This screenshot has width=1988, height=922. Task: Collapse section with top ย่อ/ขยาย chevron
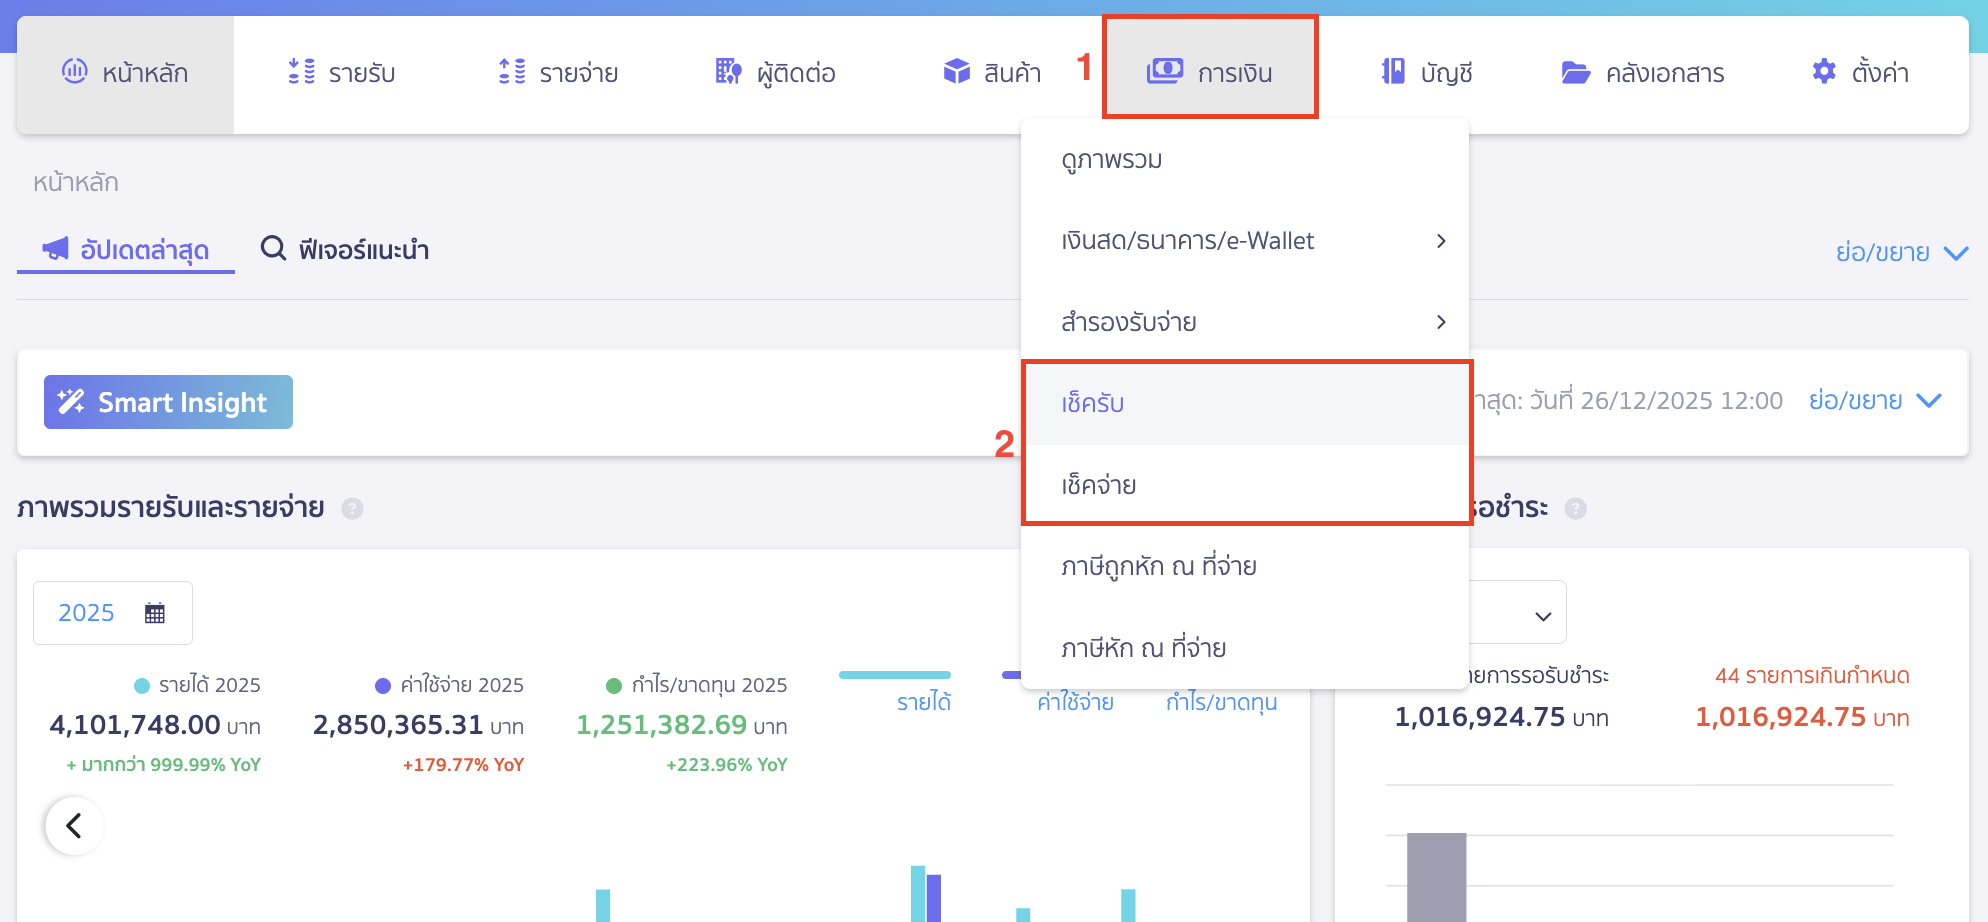(x=1955, y=253)
